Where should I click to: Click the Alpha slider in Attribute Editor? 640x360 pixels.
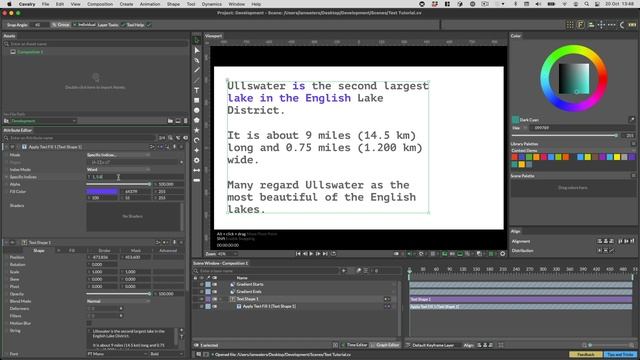click(118, 184)
